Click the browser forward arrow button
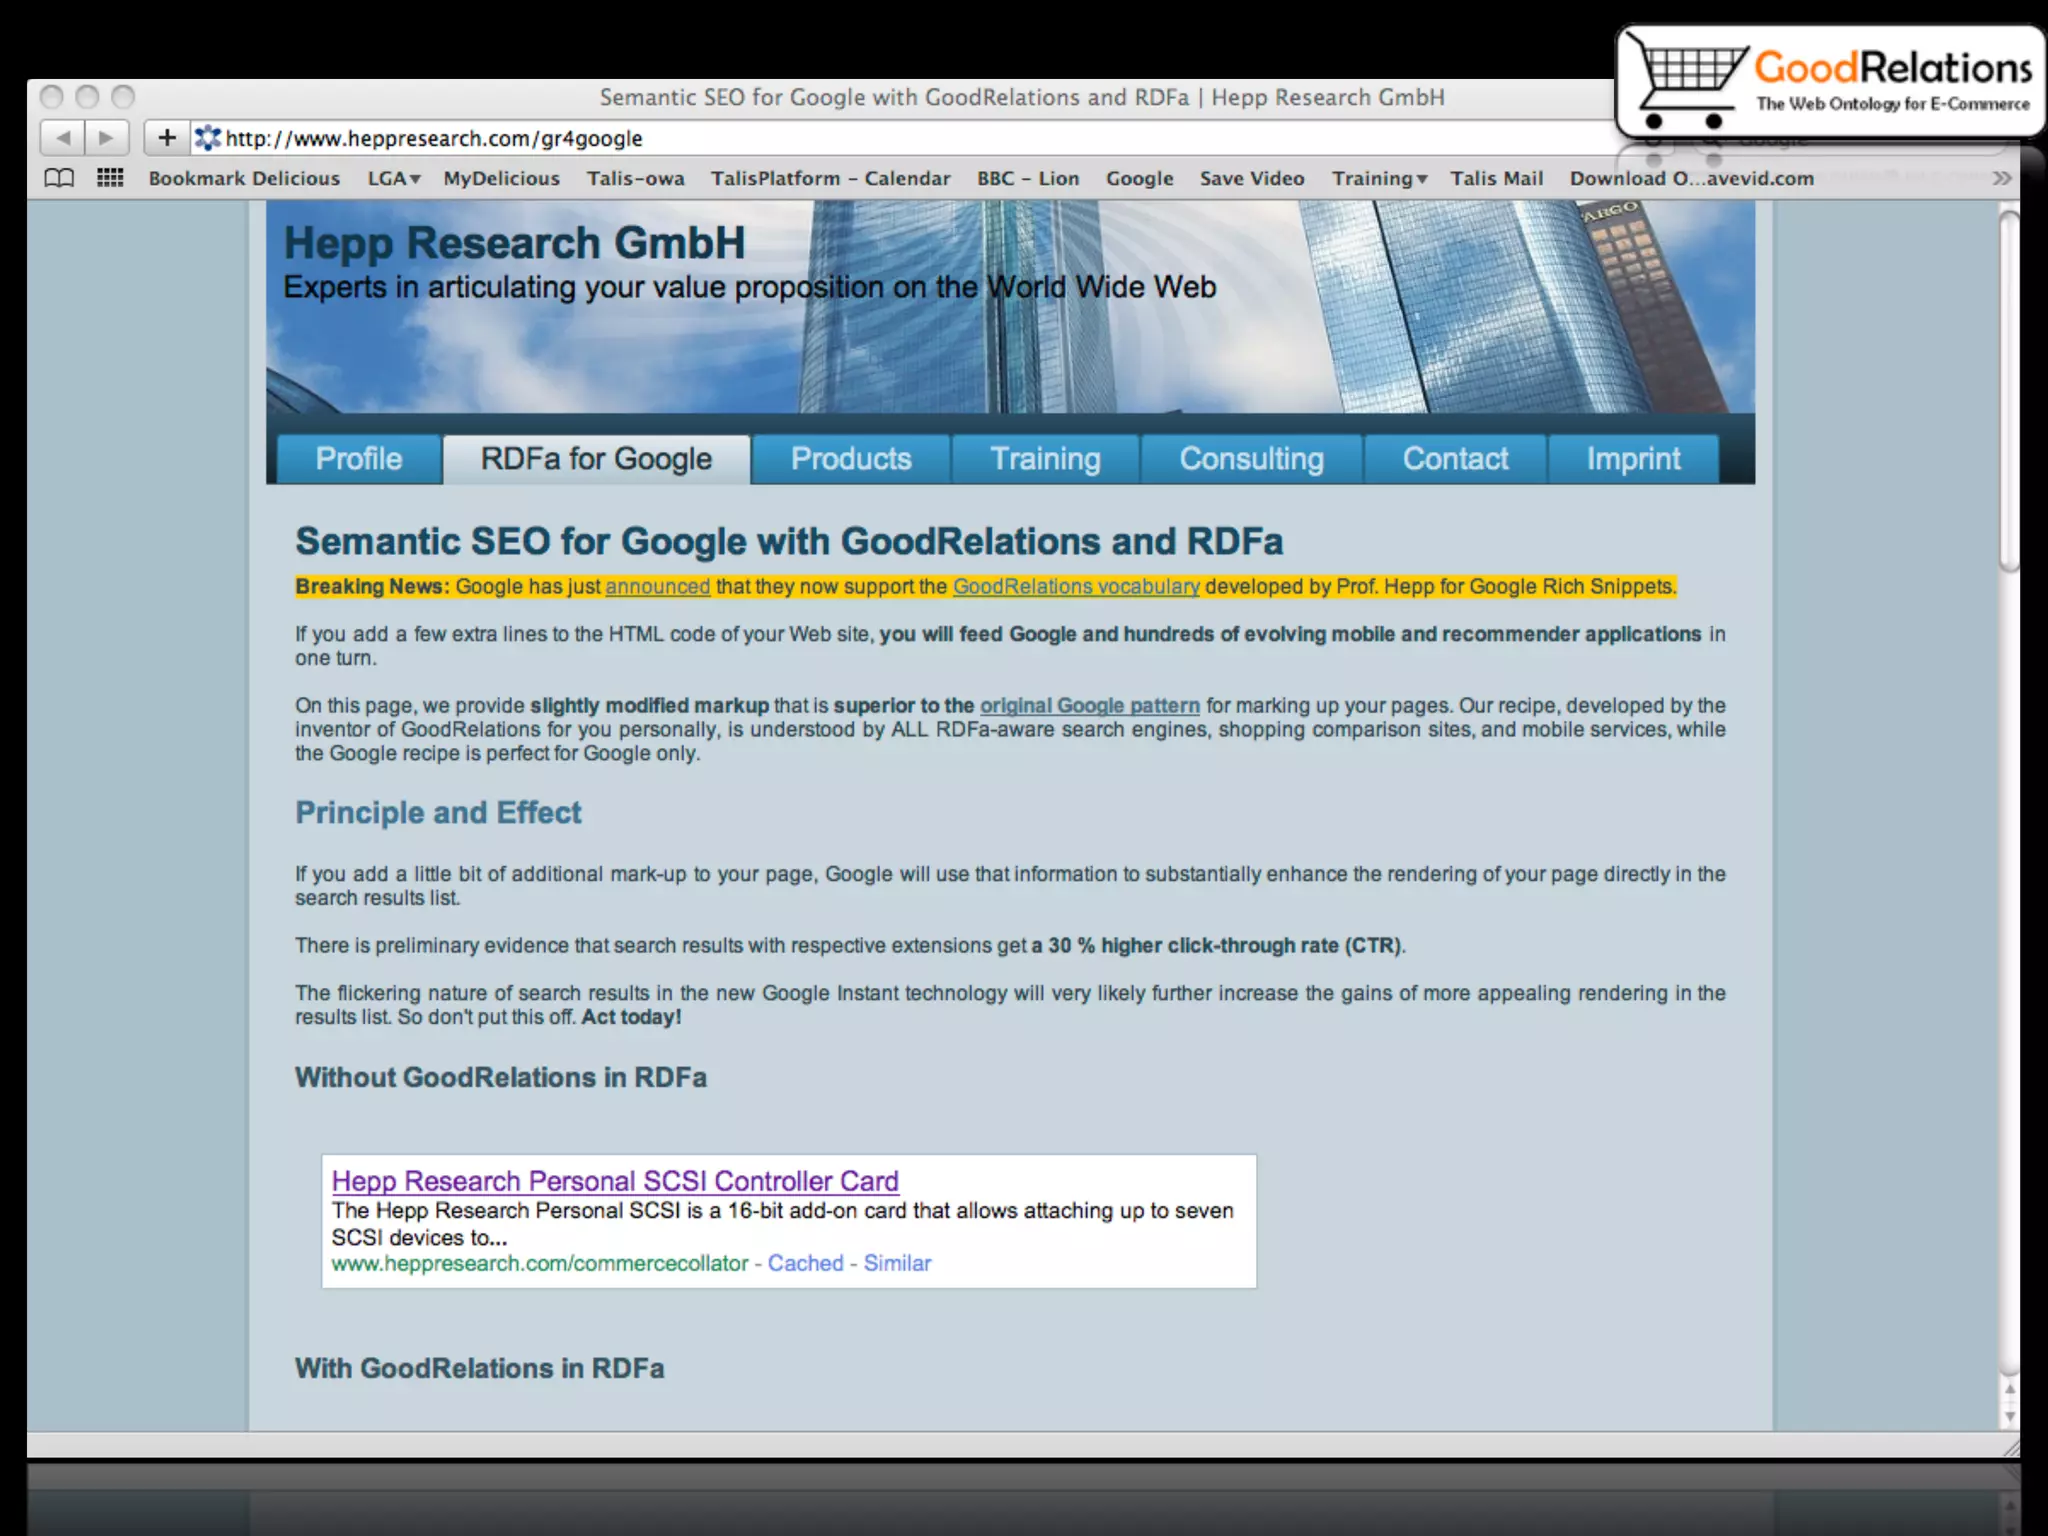Screen dimensions: 2048x1536 [x=107, y=138]
